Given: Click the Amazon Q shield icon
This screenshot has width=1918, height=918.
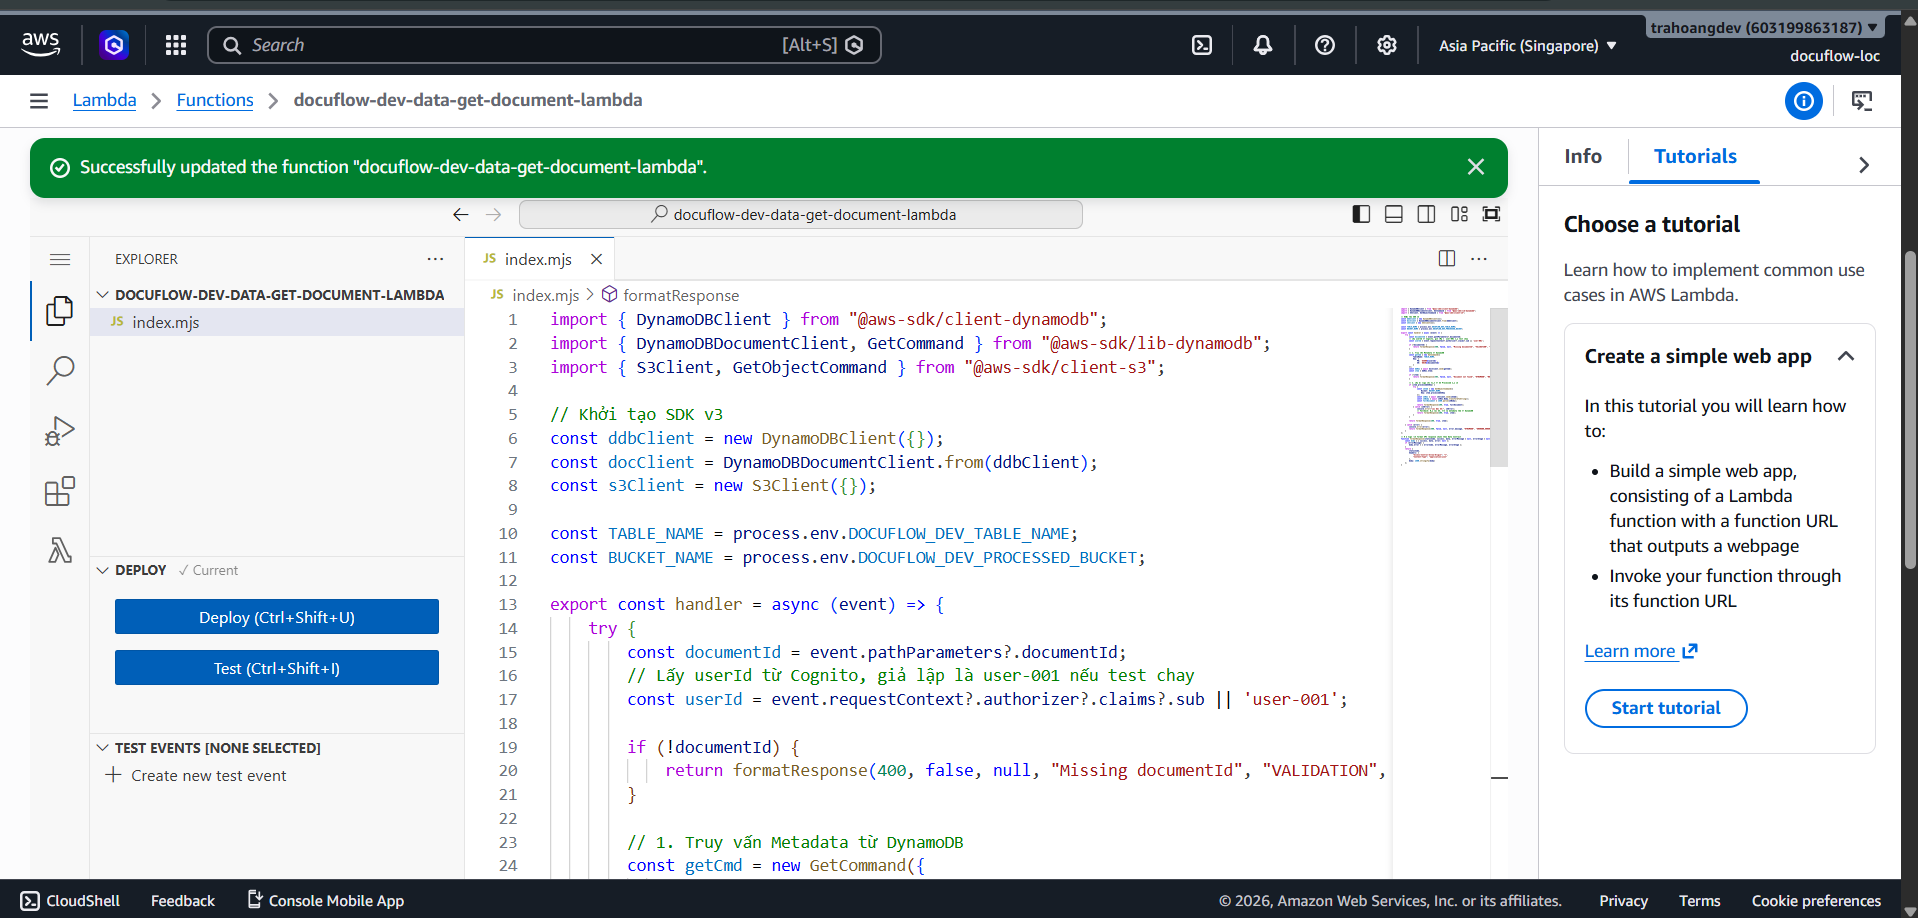Looking at the screenshot, I should point(114,45).
